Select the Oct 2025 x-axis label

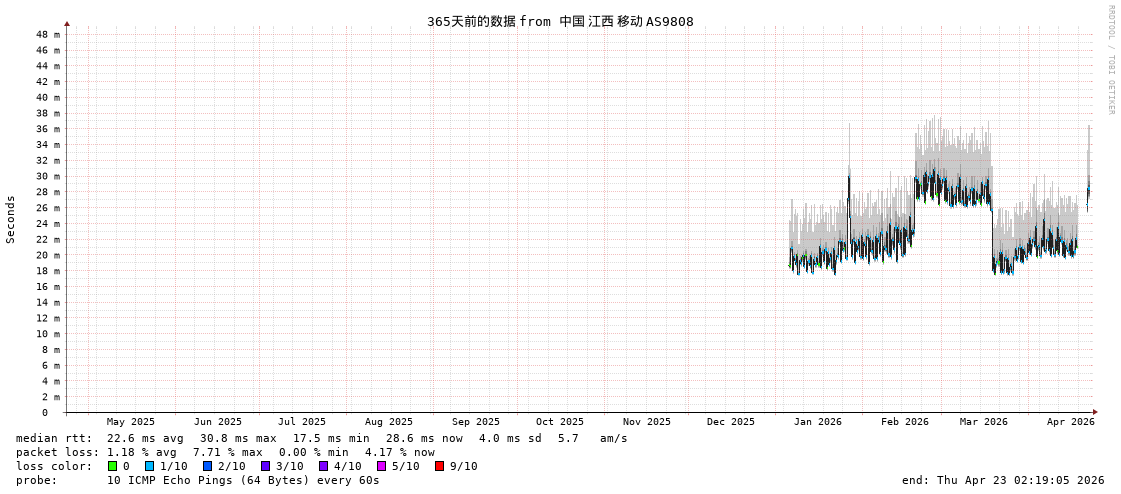(x=559, y=422)
